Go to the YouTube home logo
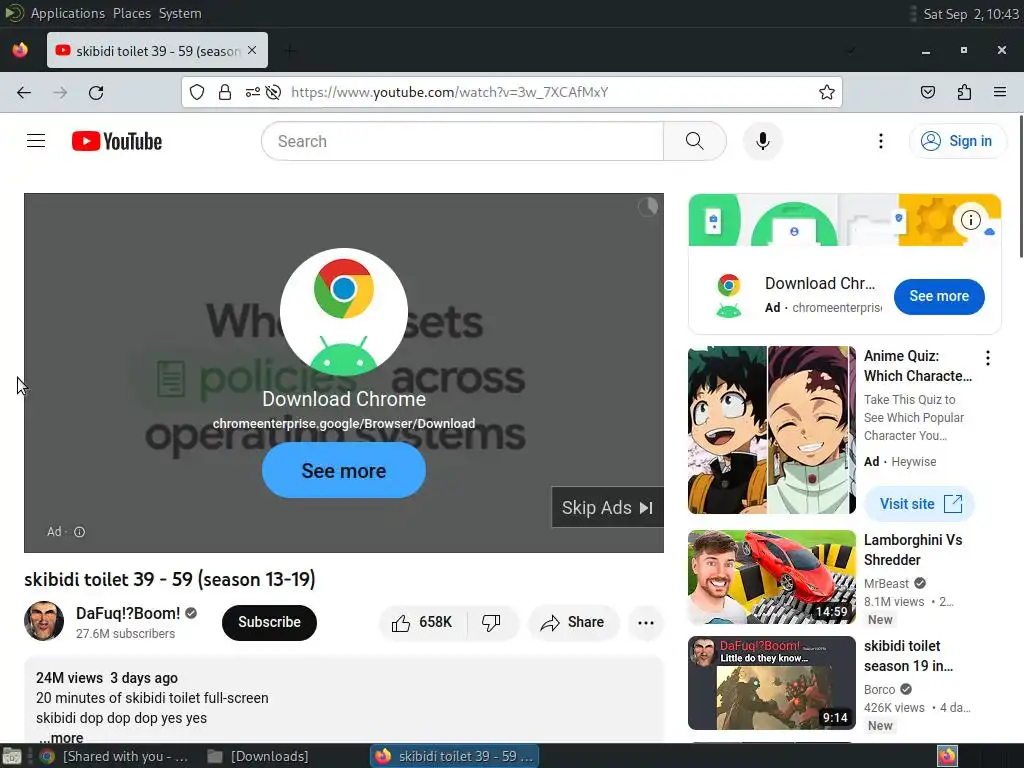Screen dimensions: 1024x768 [117, 141]
